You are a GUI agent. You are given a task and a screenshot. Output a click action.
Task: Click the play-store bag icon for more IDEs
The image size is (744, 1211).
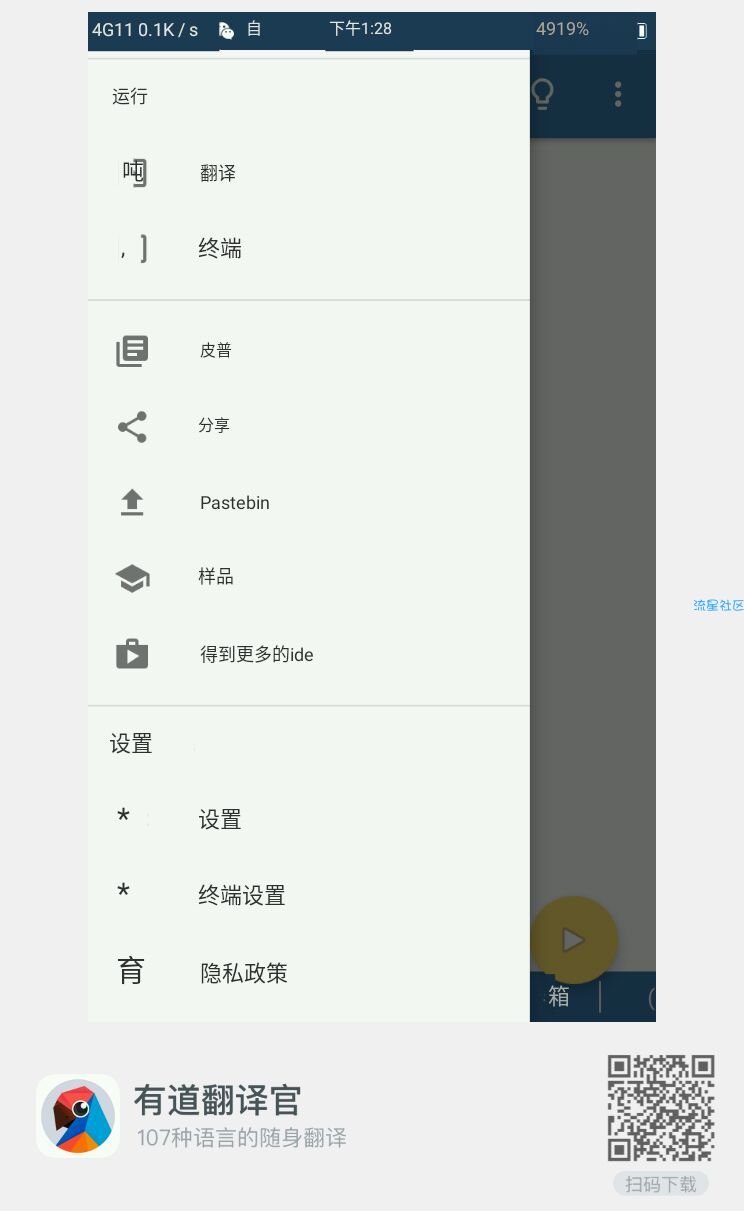point(132,654)
